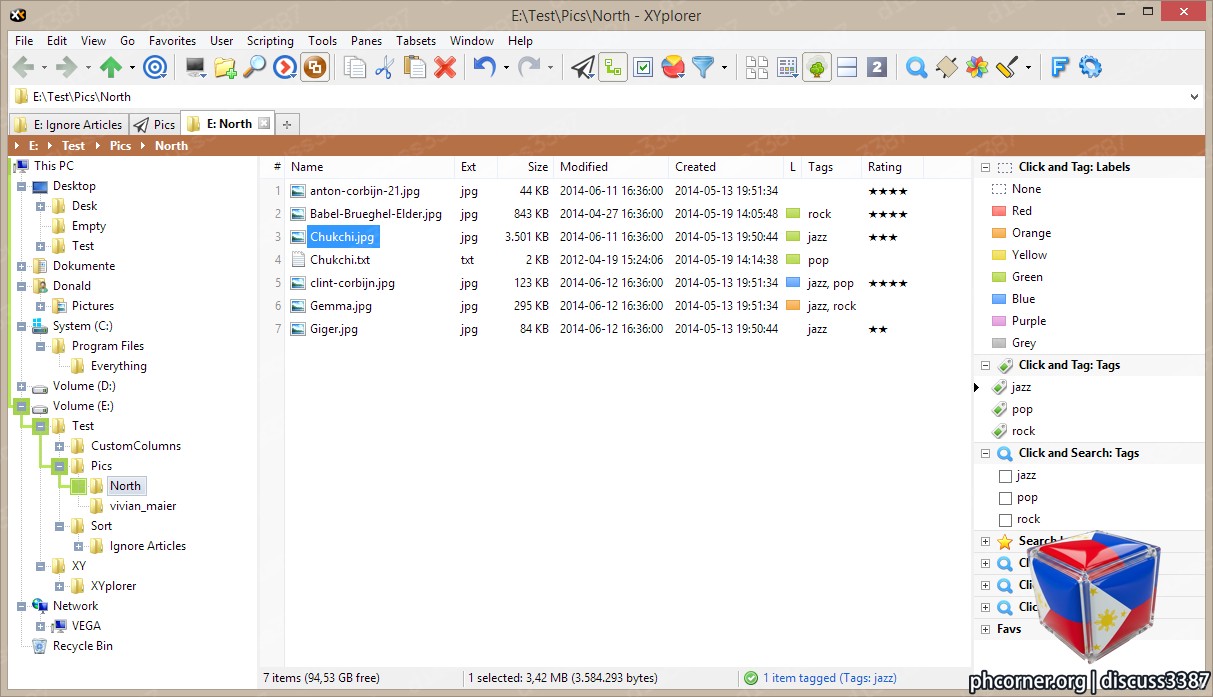
Task: Open the Scripting menu
Action: (270, 41)
